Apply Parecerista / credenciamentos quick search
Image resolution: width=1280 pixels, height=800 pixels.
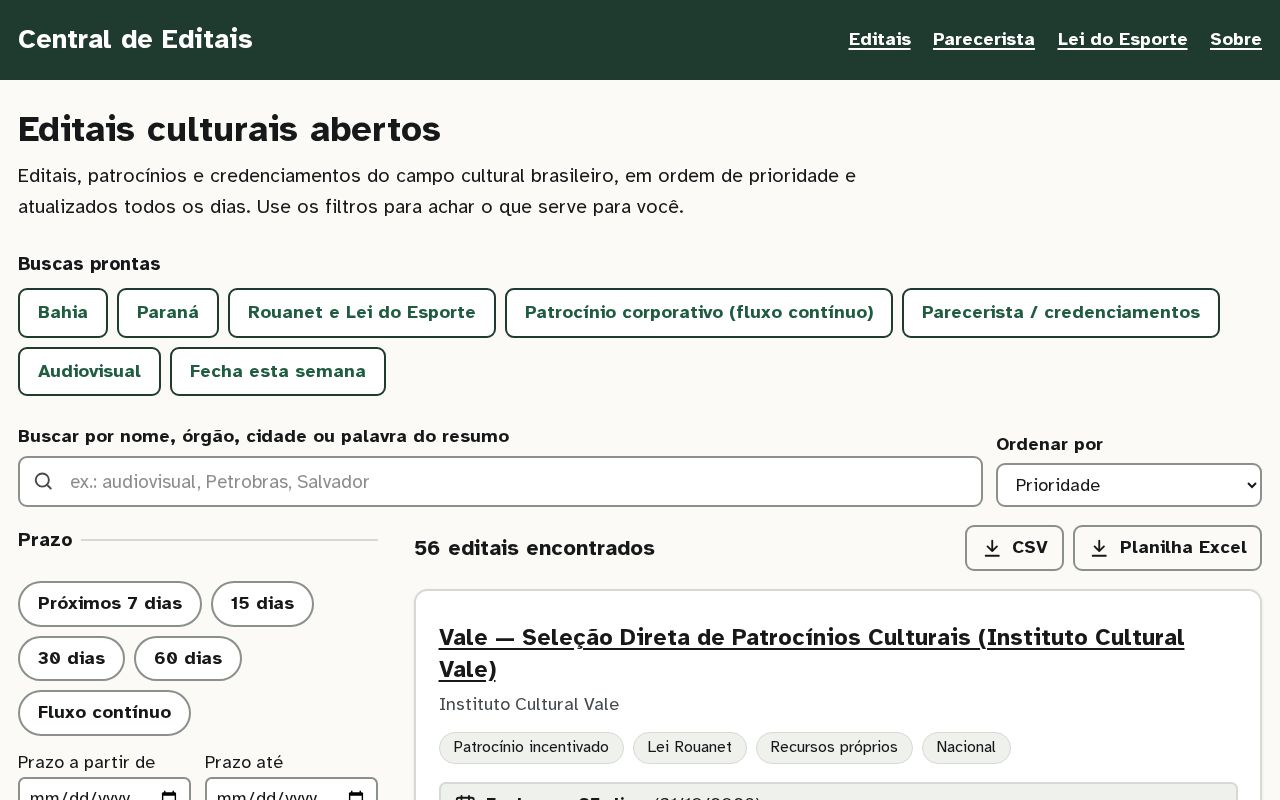[1061, 313]
